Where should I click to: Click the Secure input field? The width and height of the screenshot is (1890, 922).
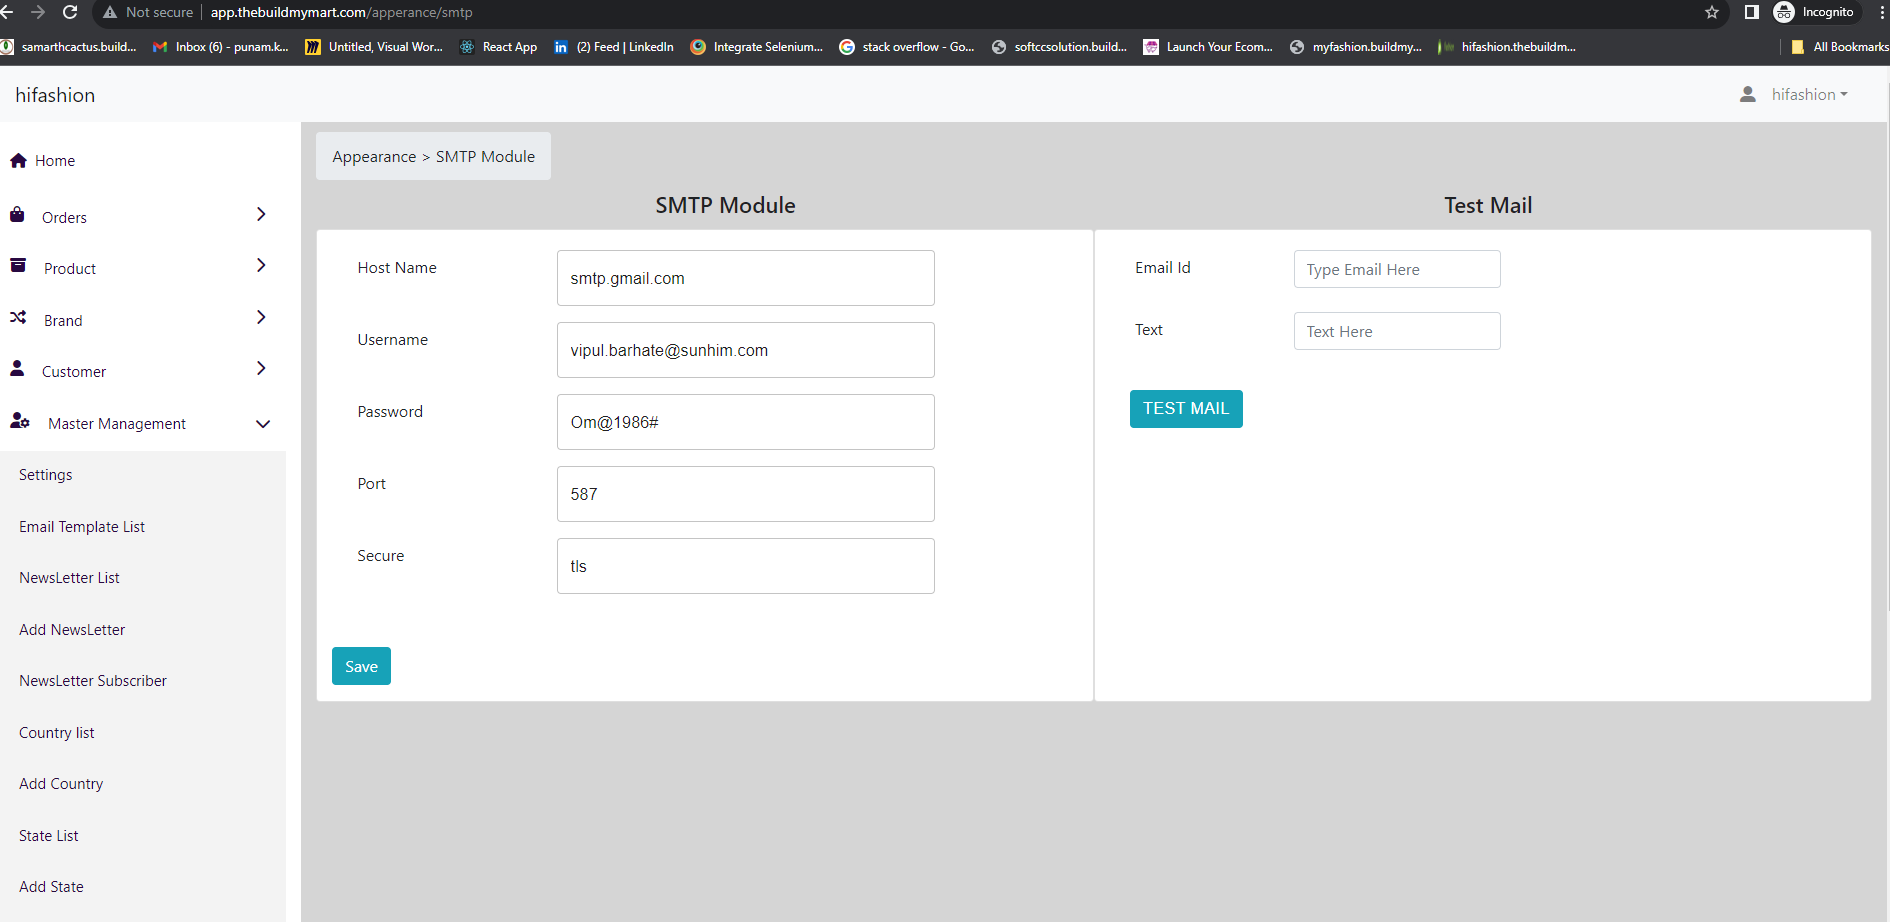(746, 566)
